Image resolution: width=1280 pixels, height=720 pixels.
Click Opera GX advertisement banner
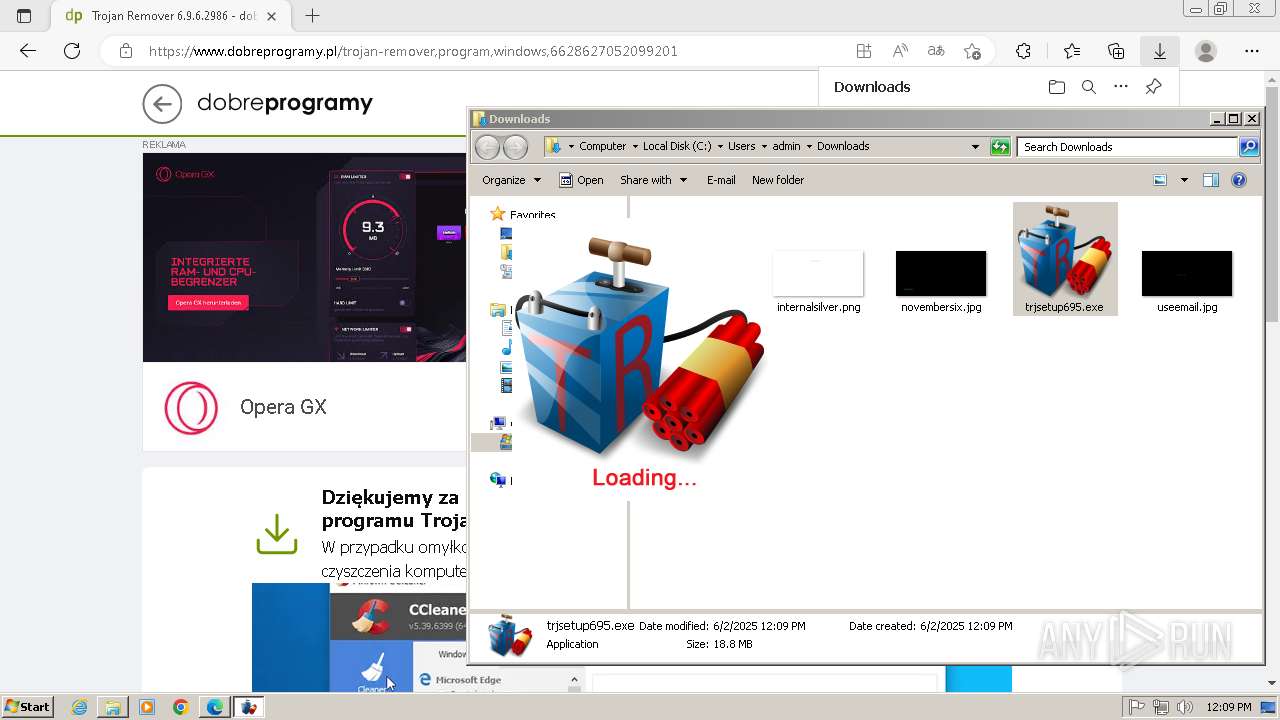tap(304, 257)
